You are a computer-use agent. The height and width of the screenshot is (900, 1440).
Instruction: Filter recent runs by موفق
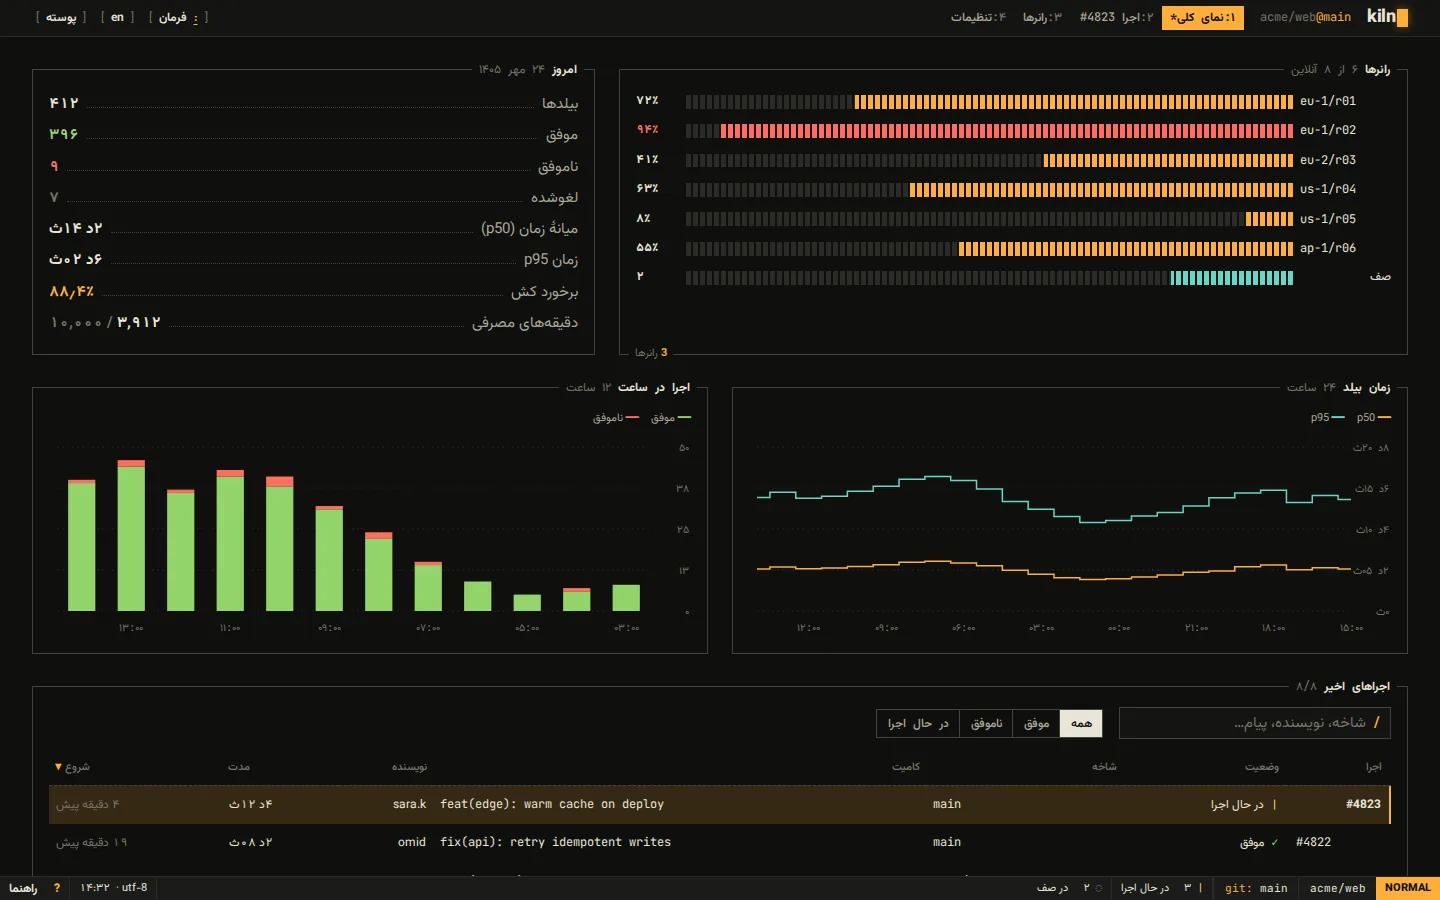pos(1036,723)
